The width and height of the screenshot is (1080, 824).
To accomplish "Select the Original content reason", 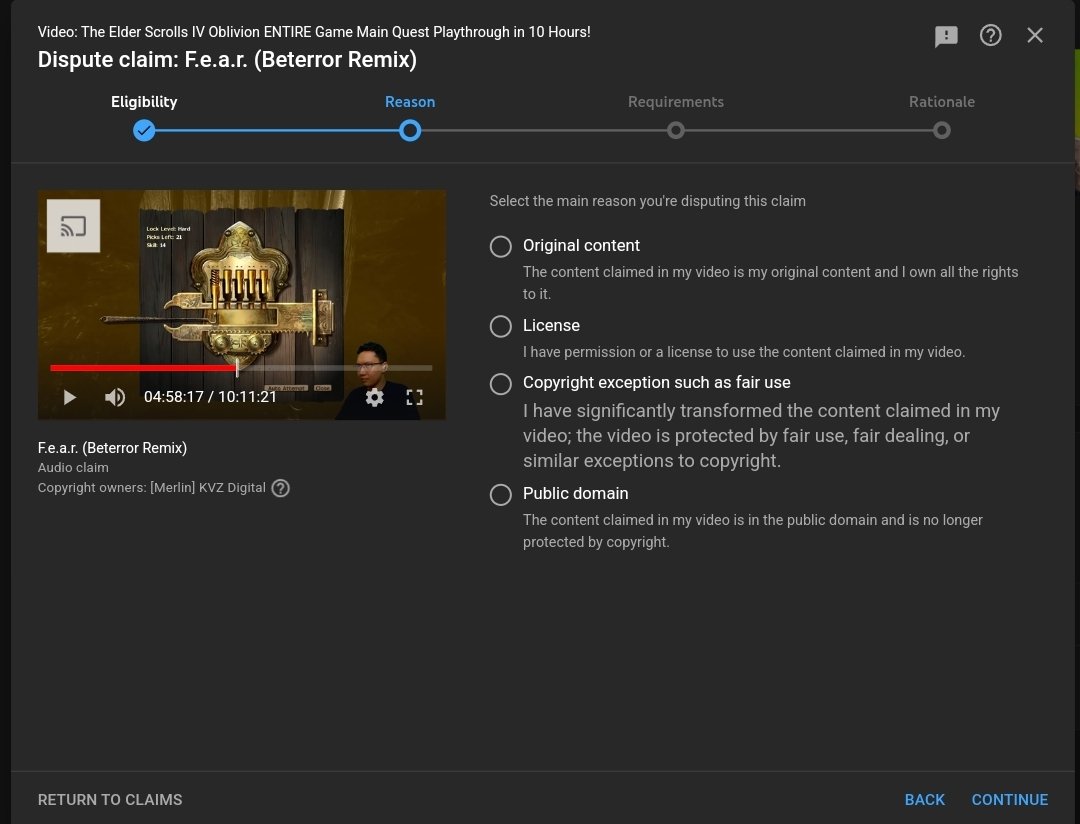I will (x=501, y=246).
